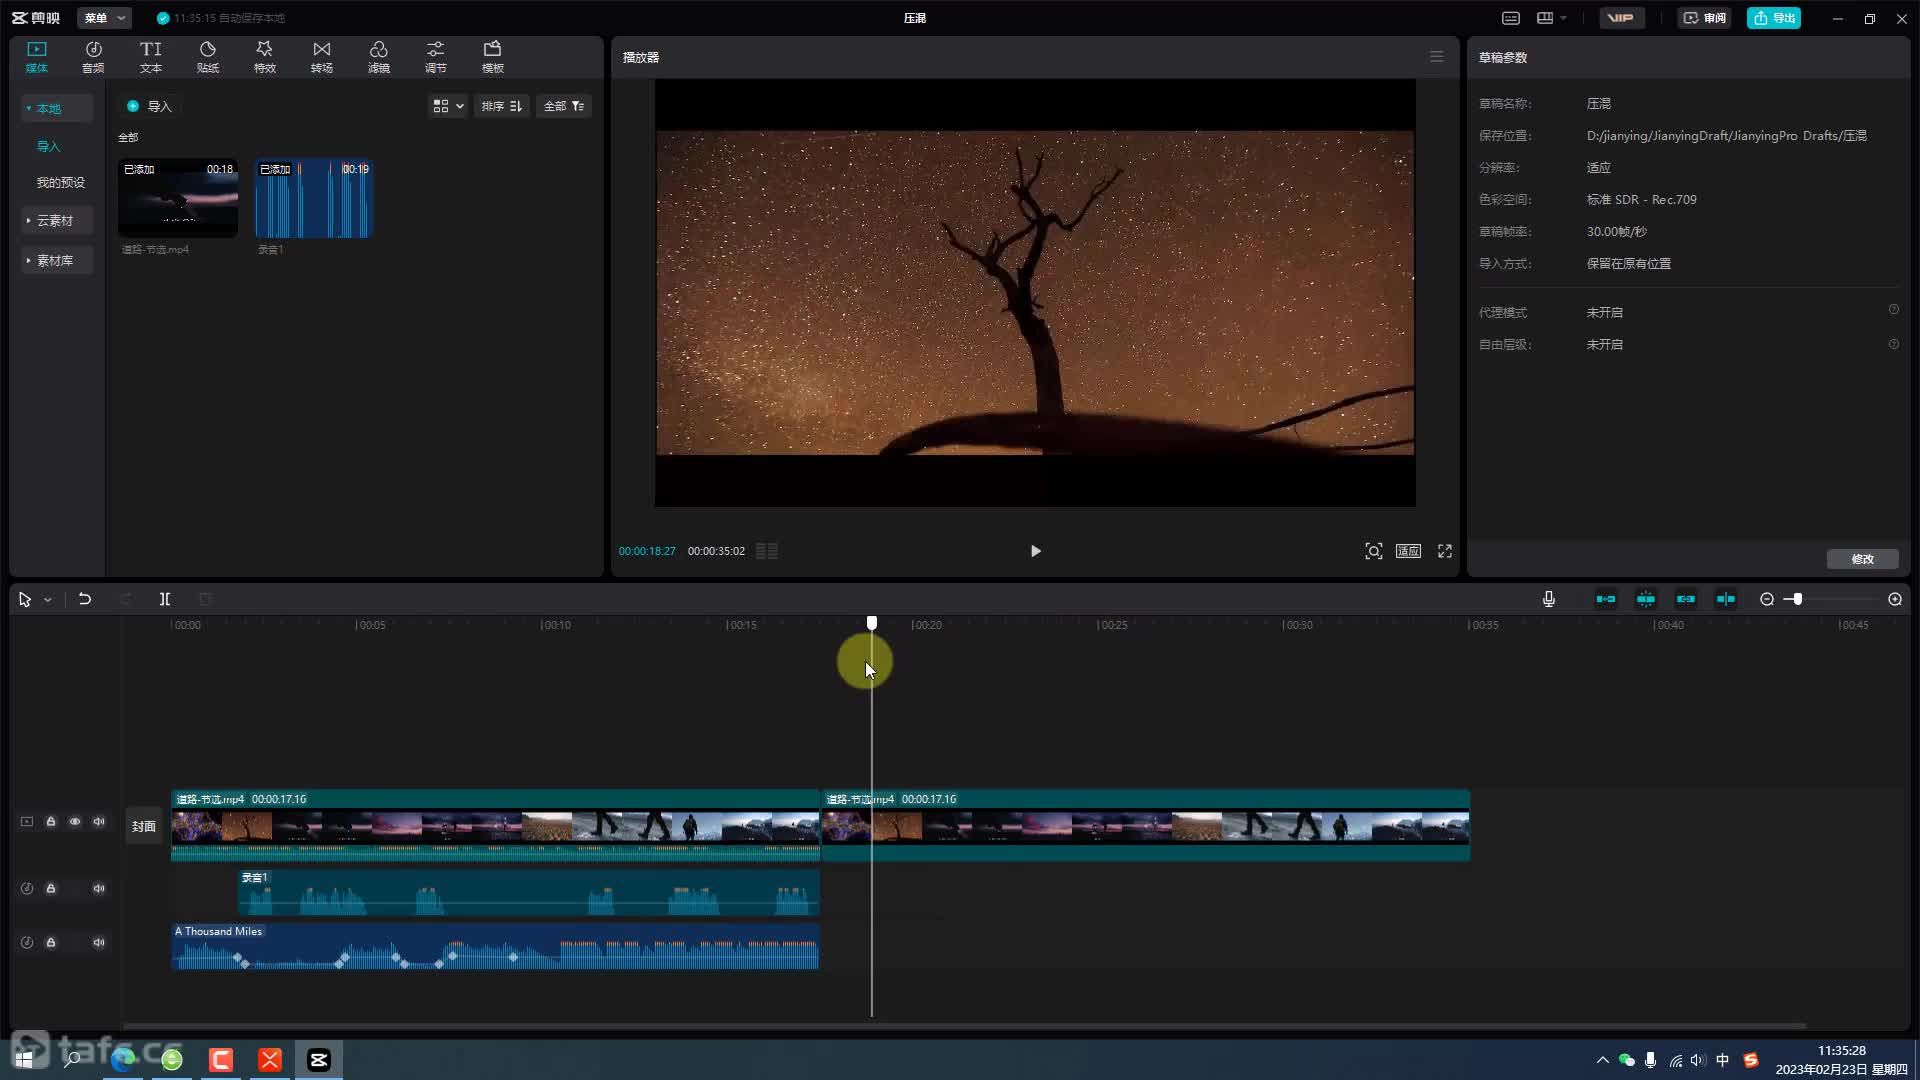The image size is (1920, 1080).
Task: Toggle main track magnet snapping
Action: (x=1605, y=599)
